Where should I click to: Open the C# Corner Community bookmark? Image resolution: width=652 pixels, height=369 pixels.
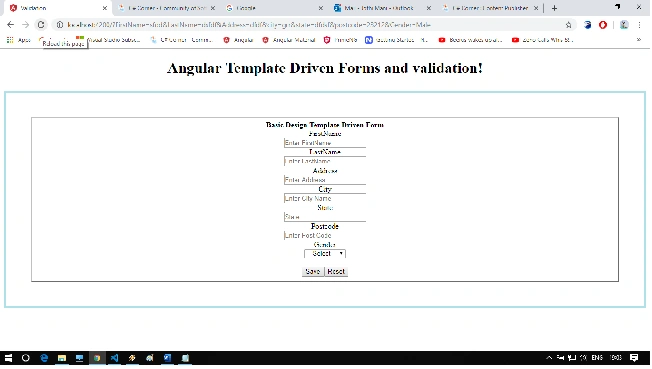(x=181, y=40)
